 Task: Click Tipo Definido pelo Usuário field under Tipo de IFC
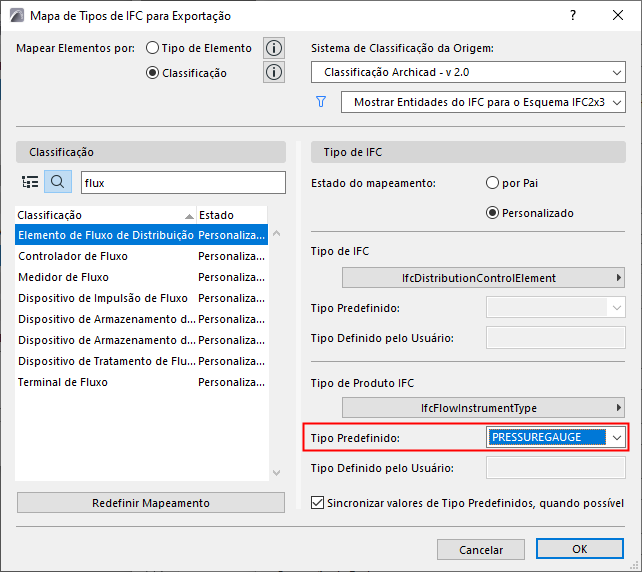tap(556, 338)
